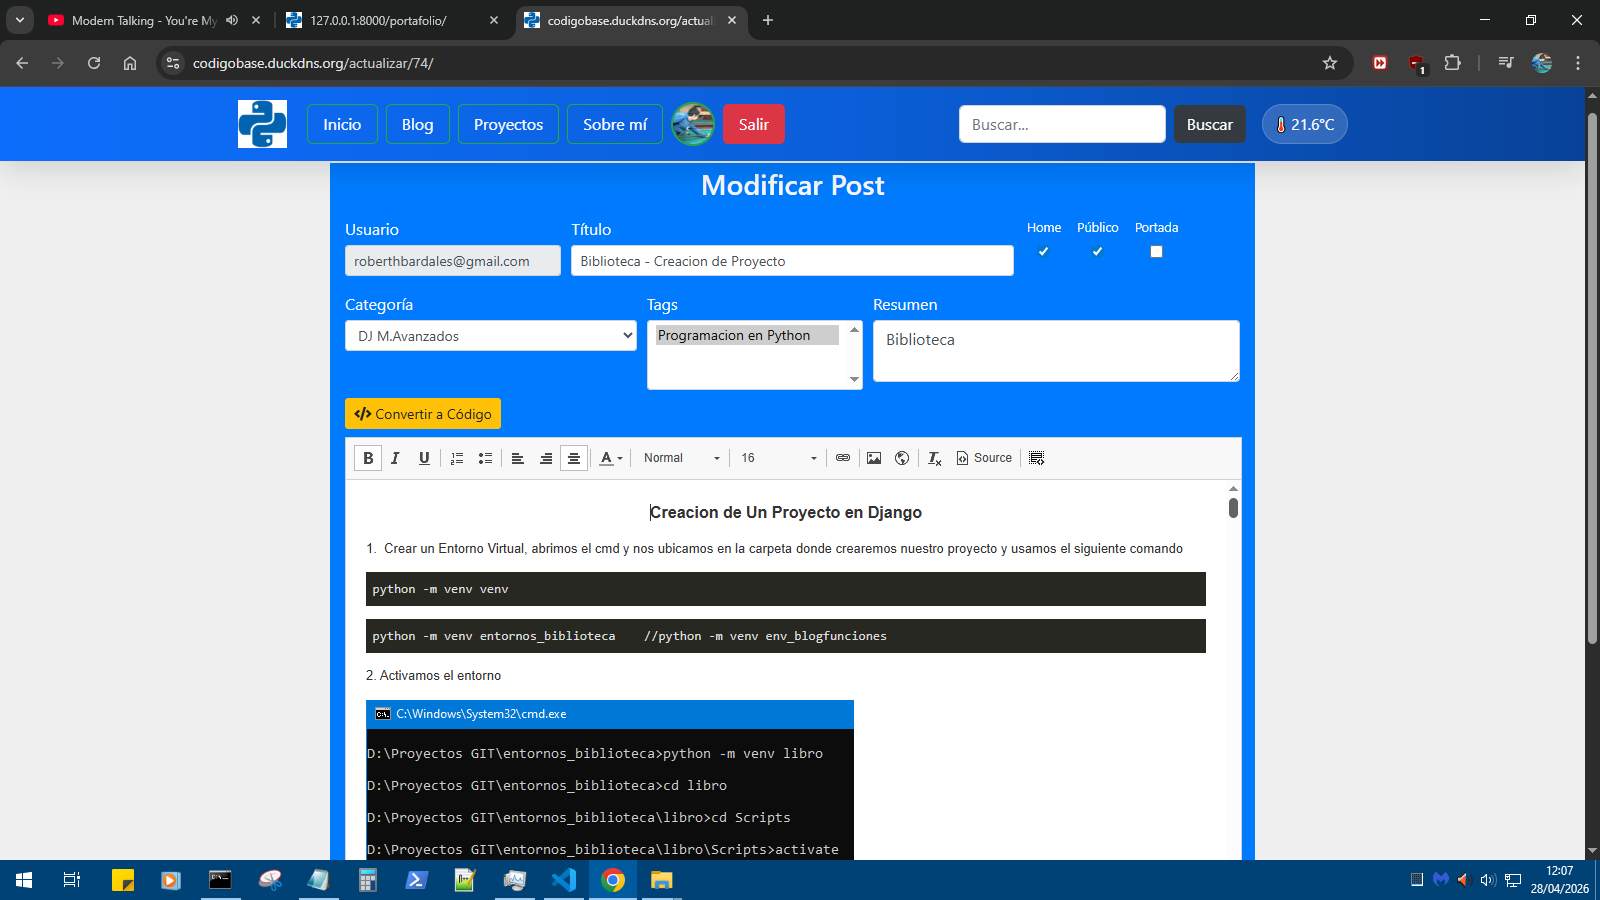1600x900 pixels.
Task: Align text right in editor
Action: coord(546,458)
